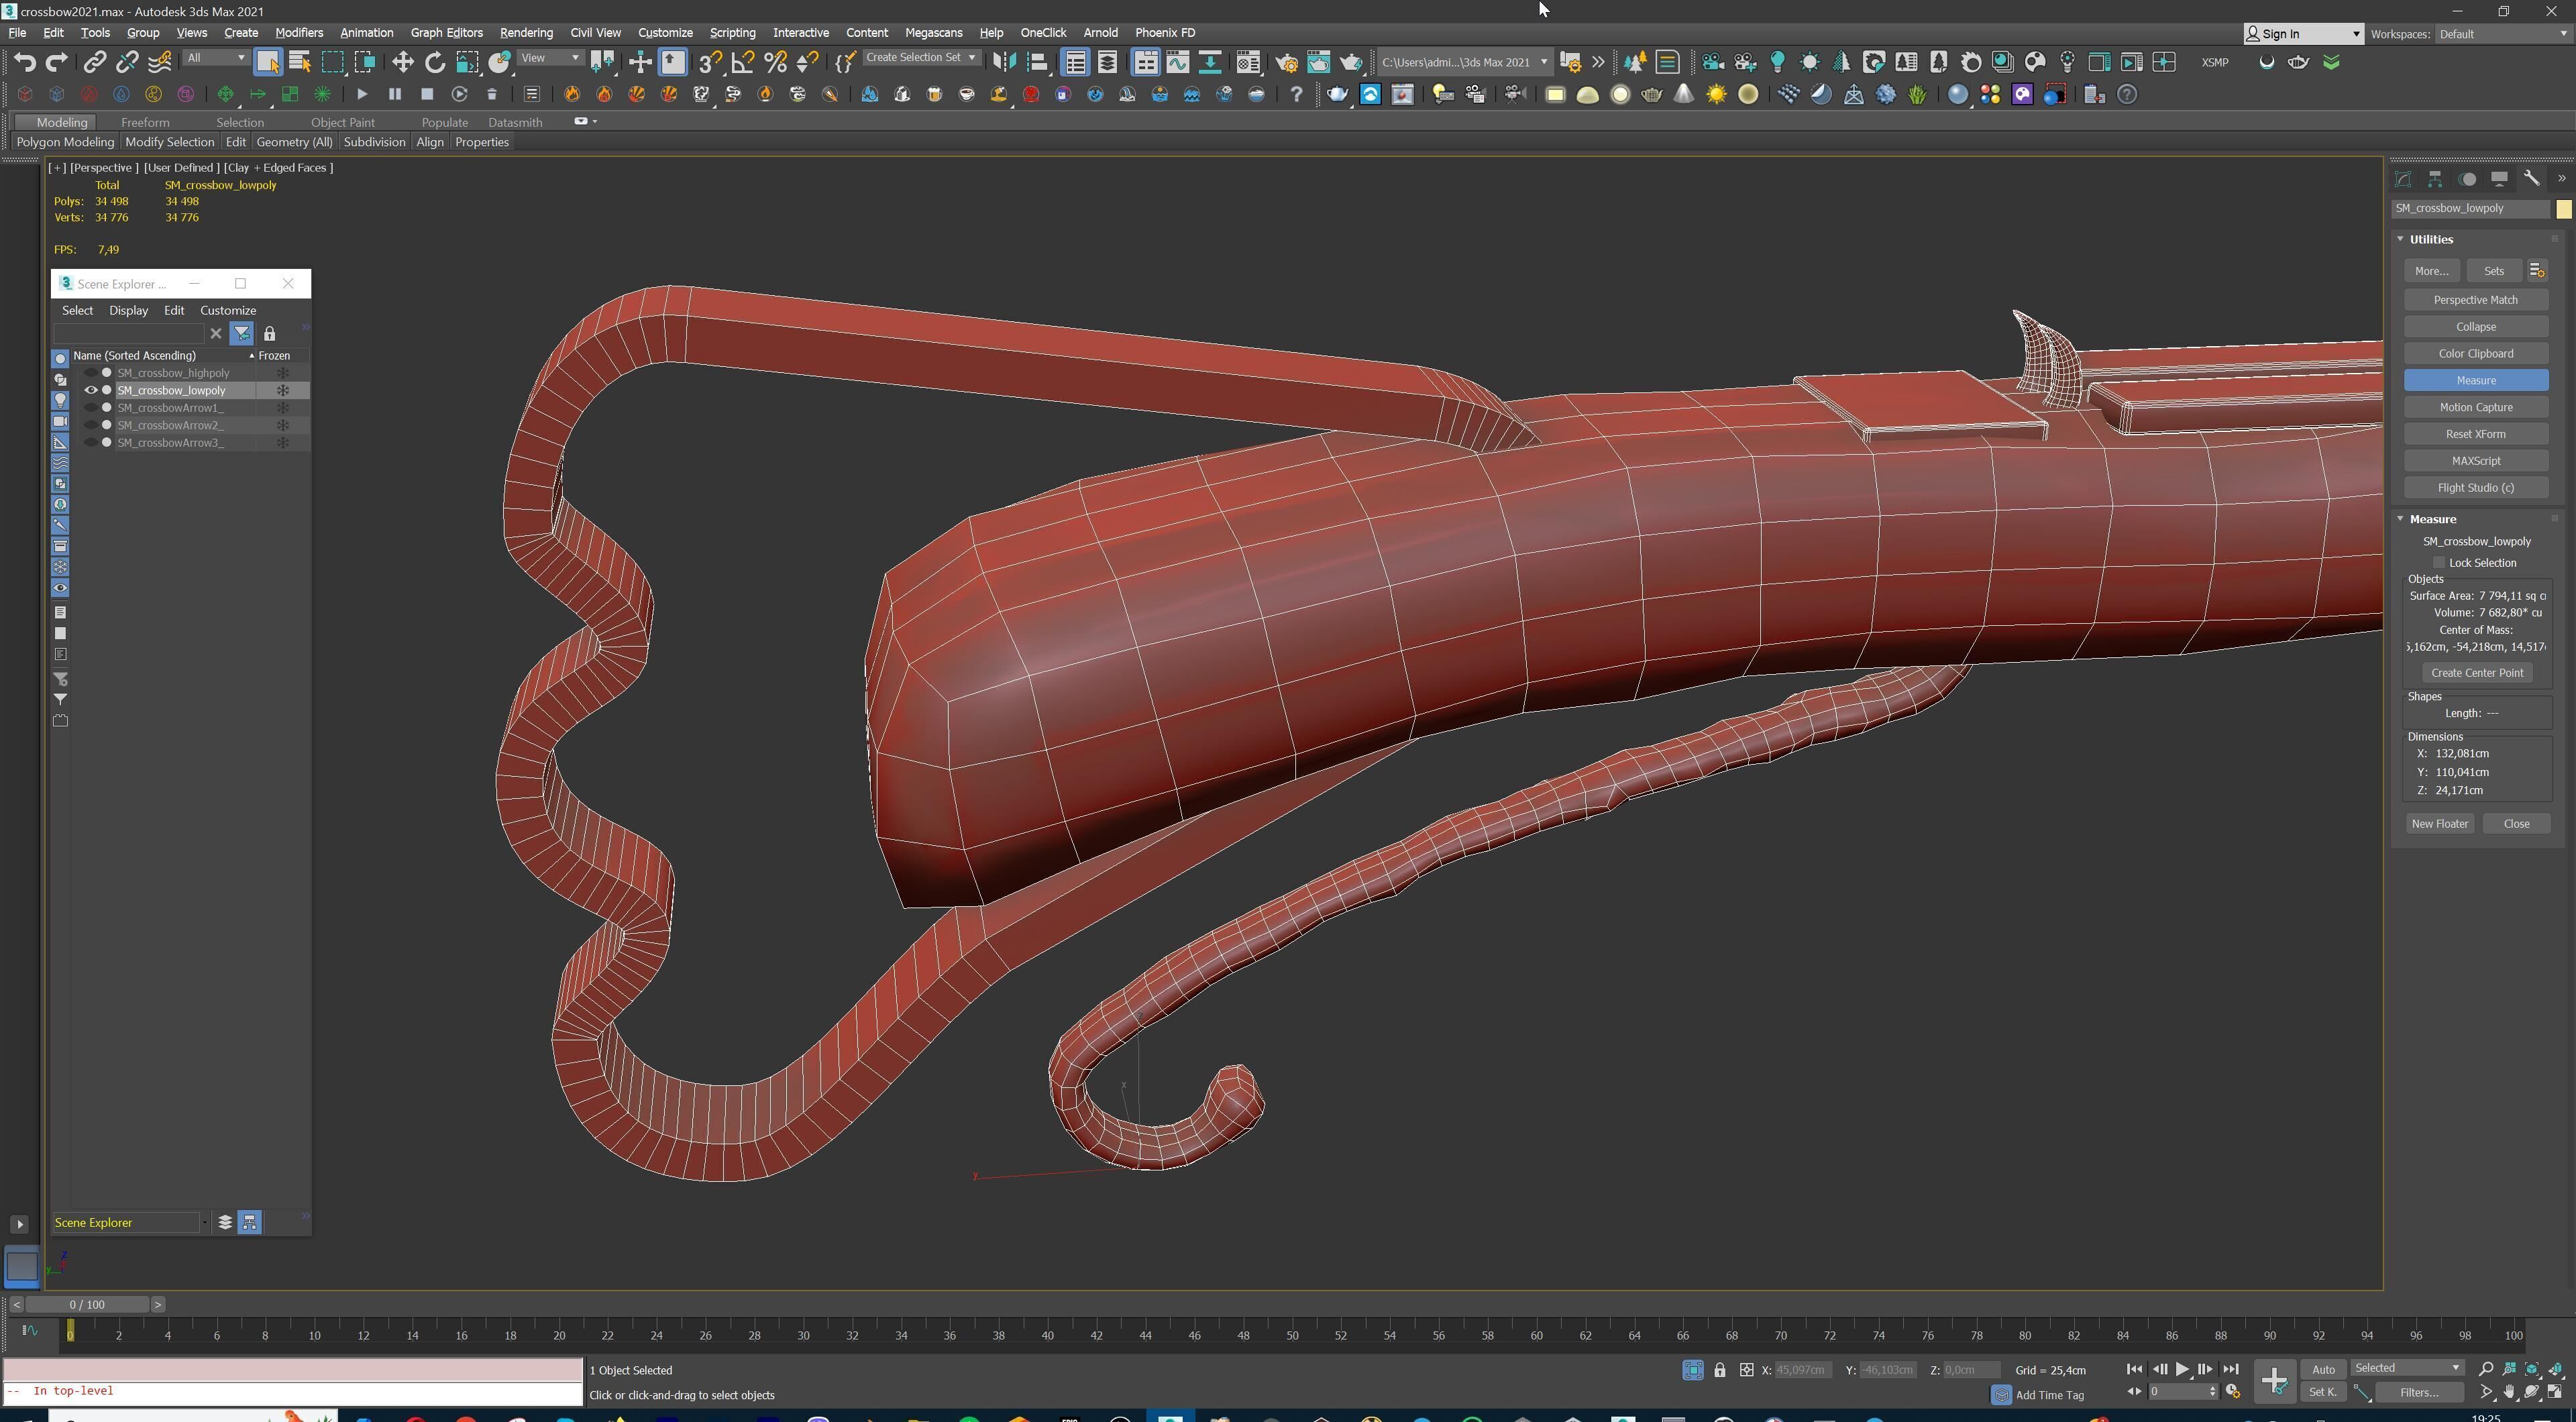The height and width of the screenshot is (1422, 2576).
Task: Click the Mirror tool icon
Action: point(1004,62)
